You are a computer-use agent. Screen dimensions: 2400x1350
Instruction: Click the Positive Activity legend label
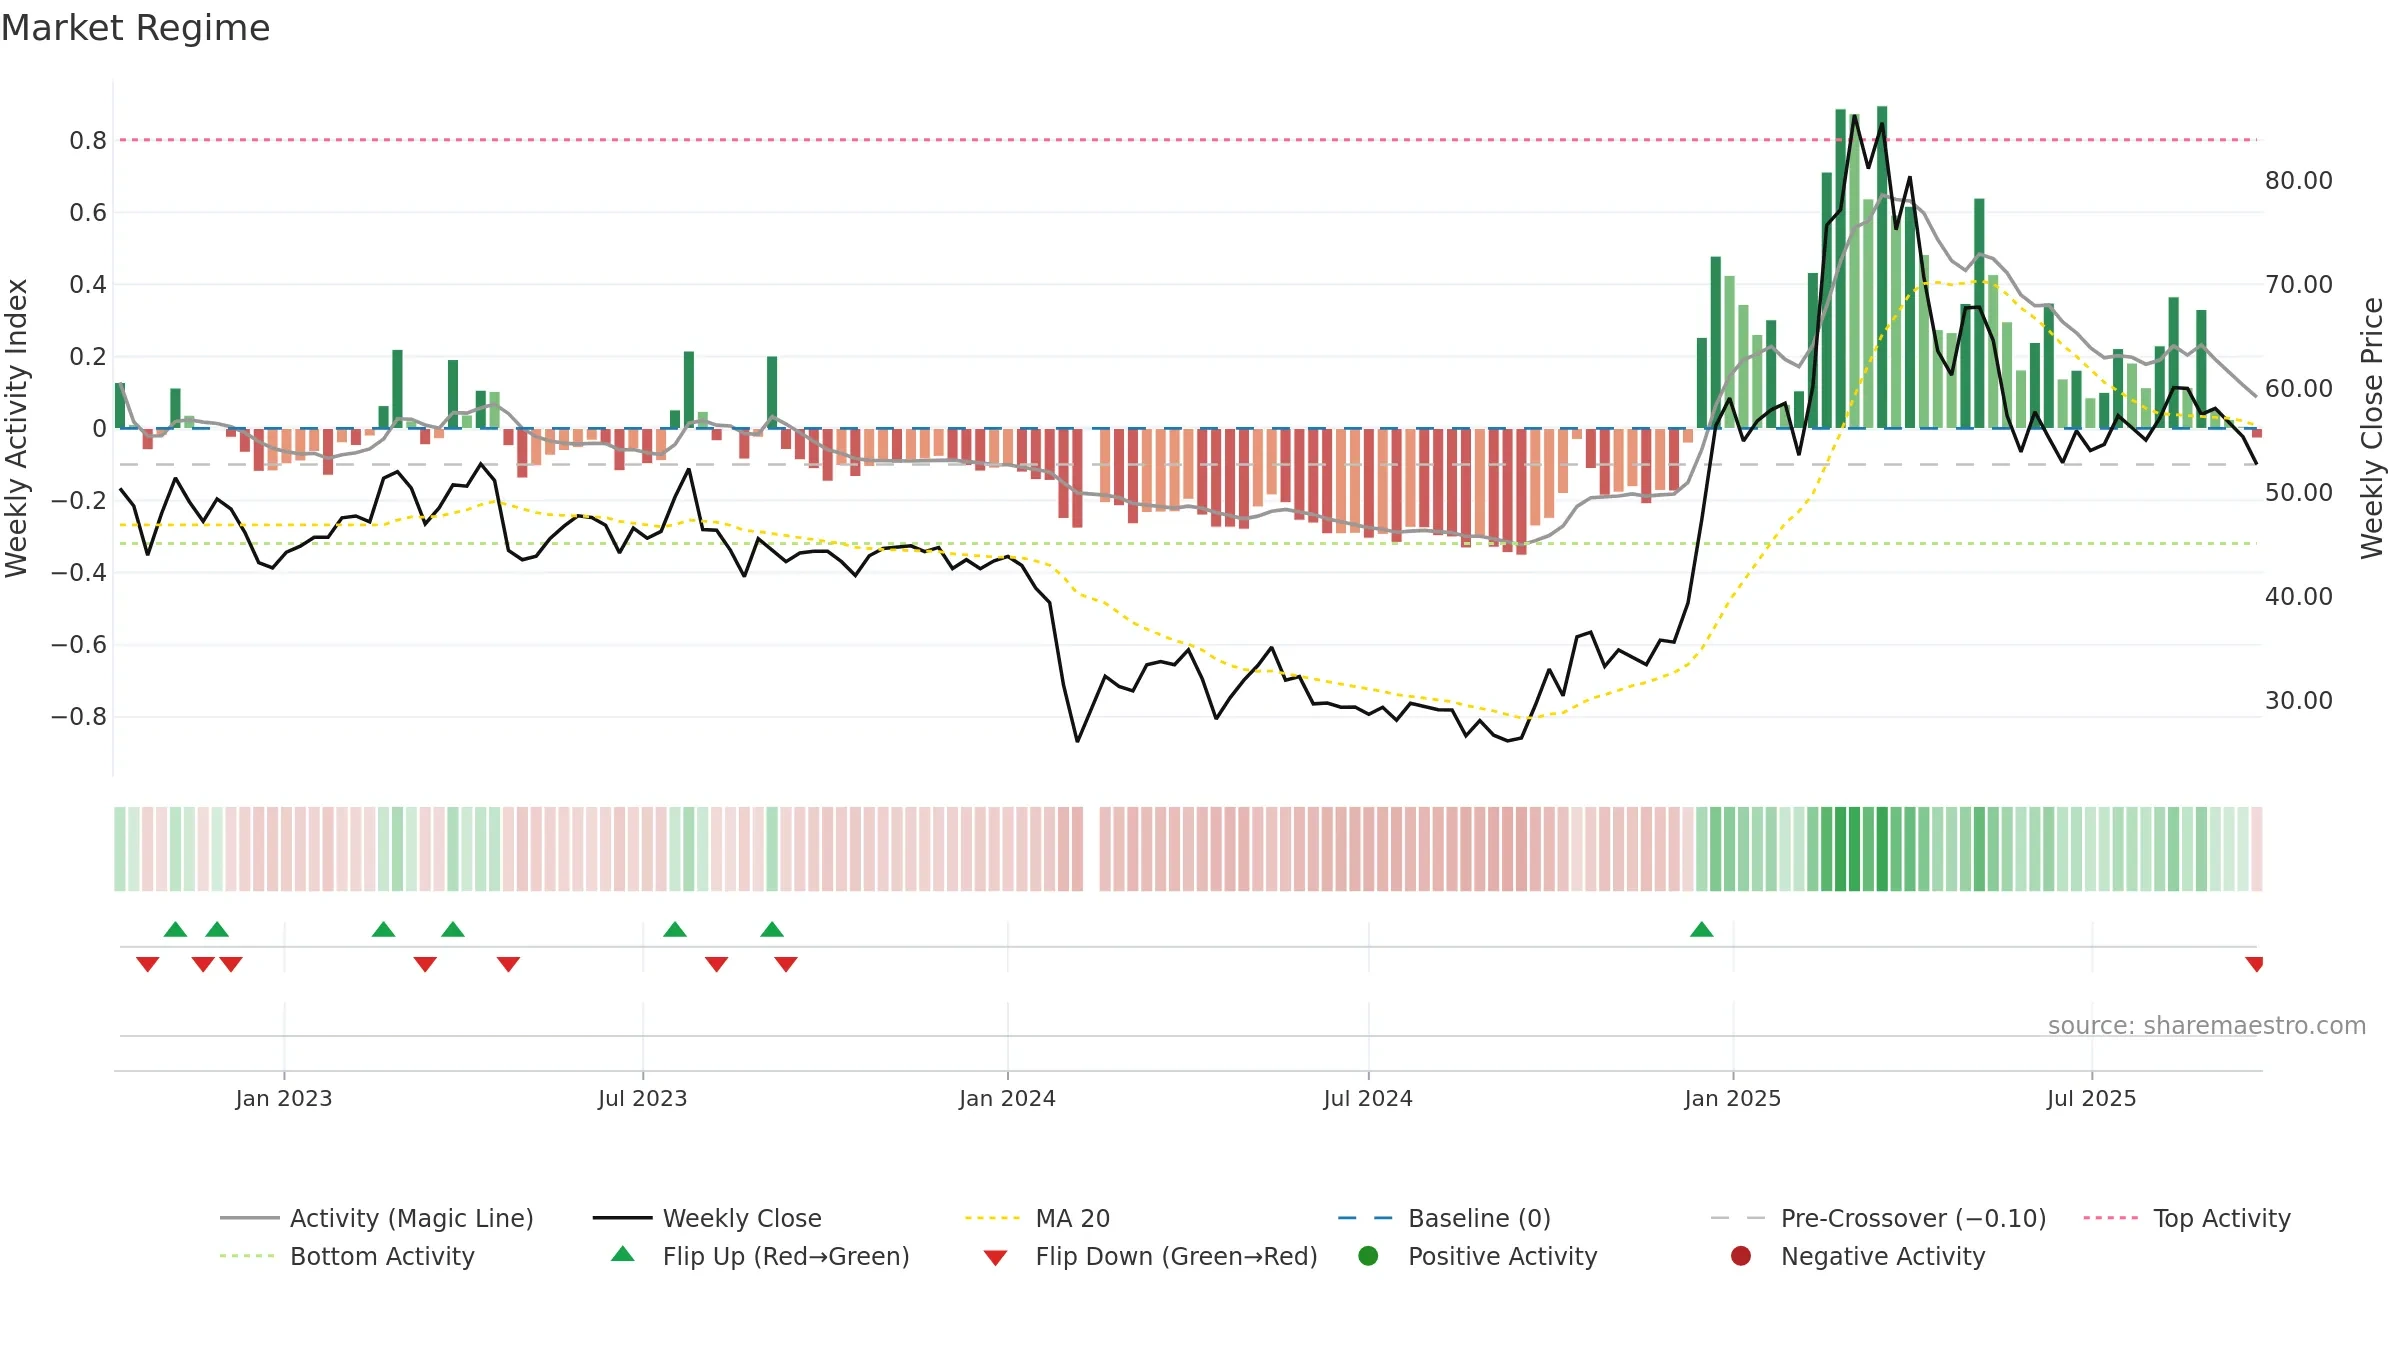pyautogui.click(x=1502, y=1256)
